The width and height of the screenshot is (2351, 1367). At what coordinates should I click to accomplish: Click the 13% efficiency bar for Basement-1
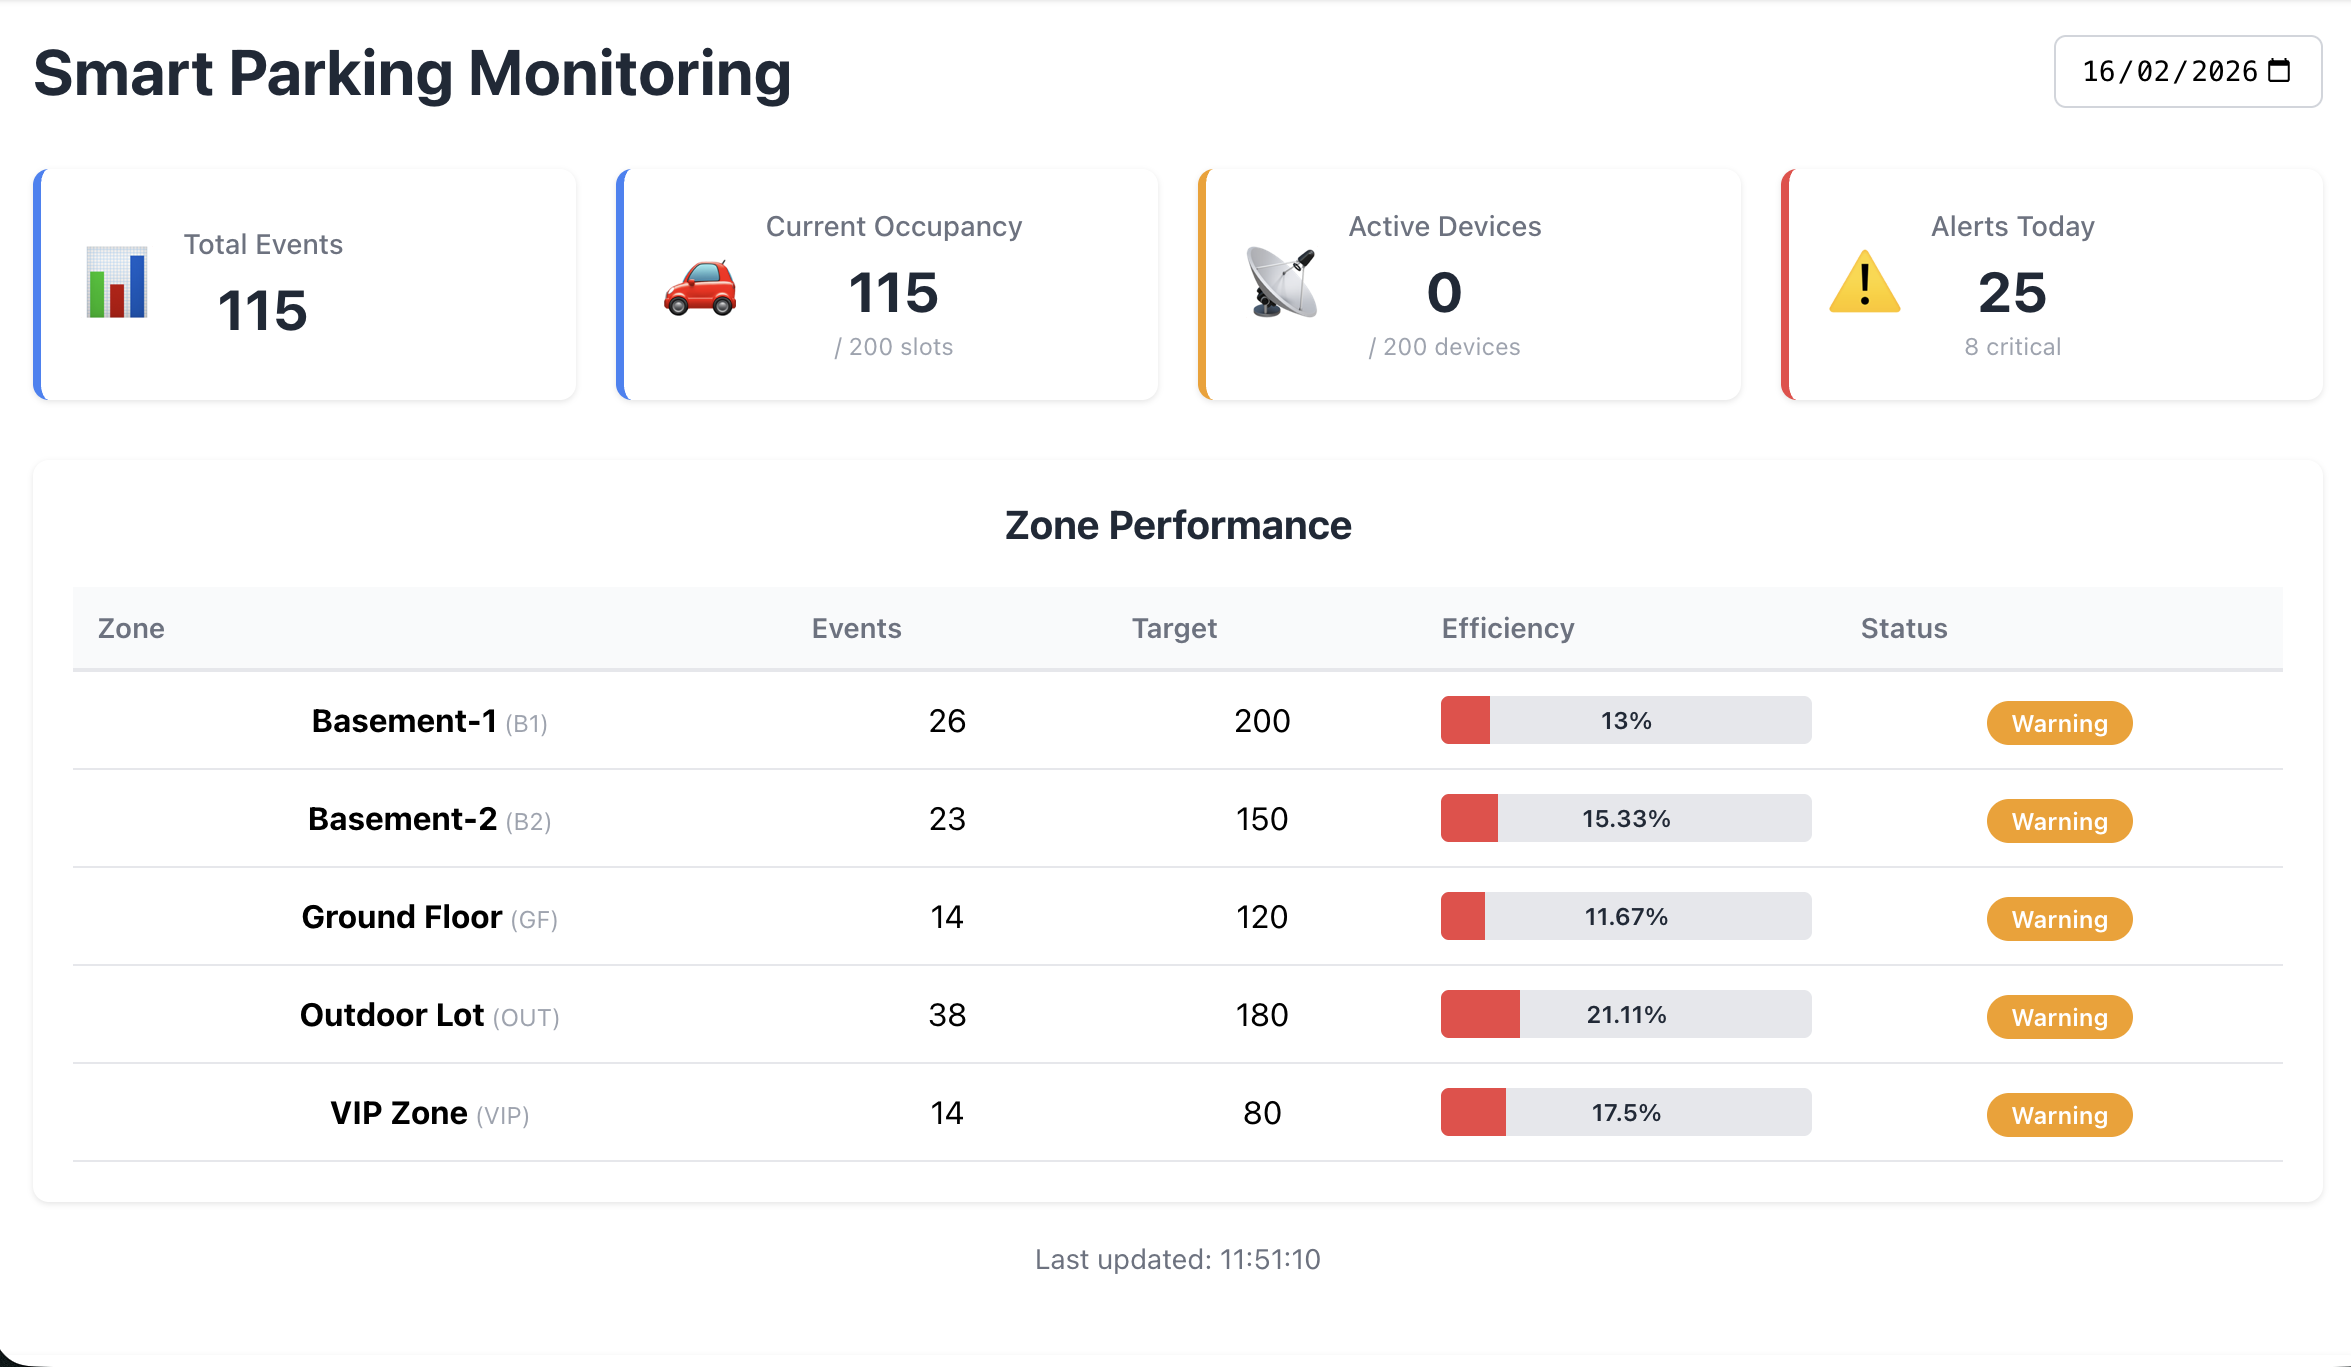1626,720
